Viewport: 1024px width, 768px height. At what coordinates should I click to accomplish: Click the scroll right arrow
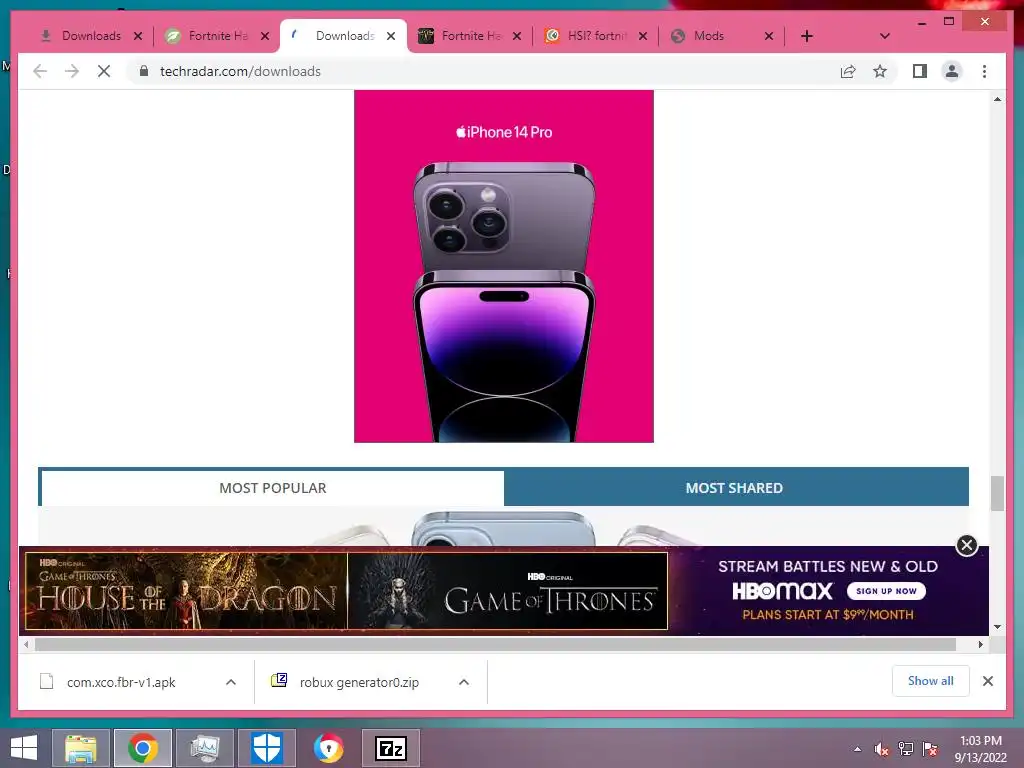980,645
